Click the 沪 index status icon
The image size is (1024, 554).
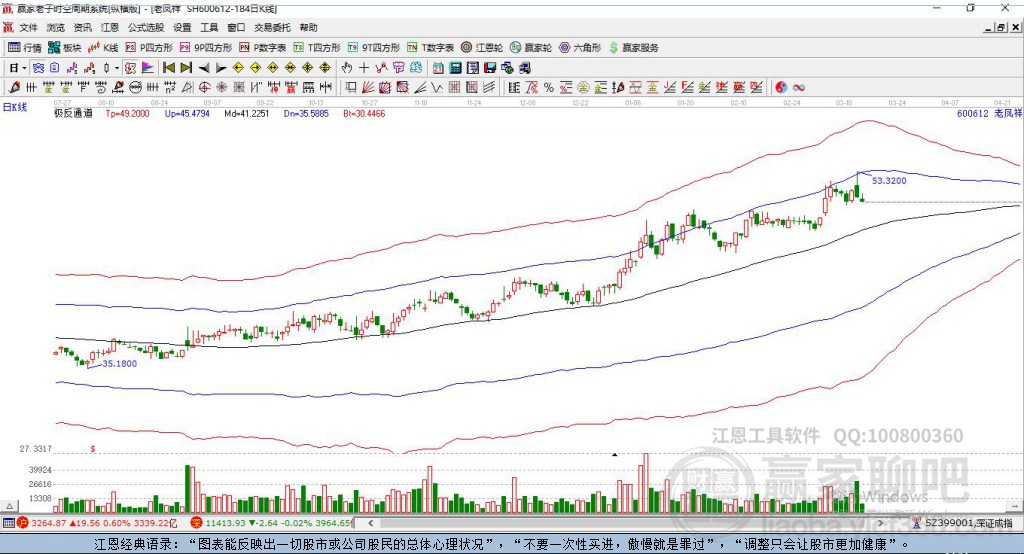coord(23,523)
